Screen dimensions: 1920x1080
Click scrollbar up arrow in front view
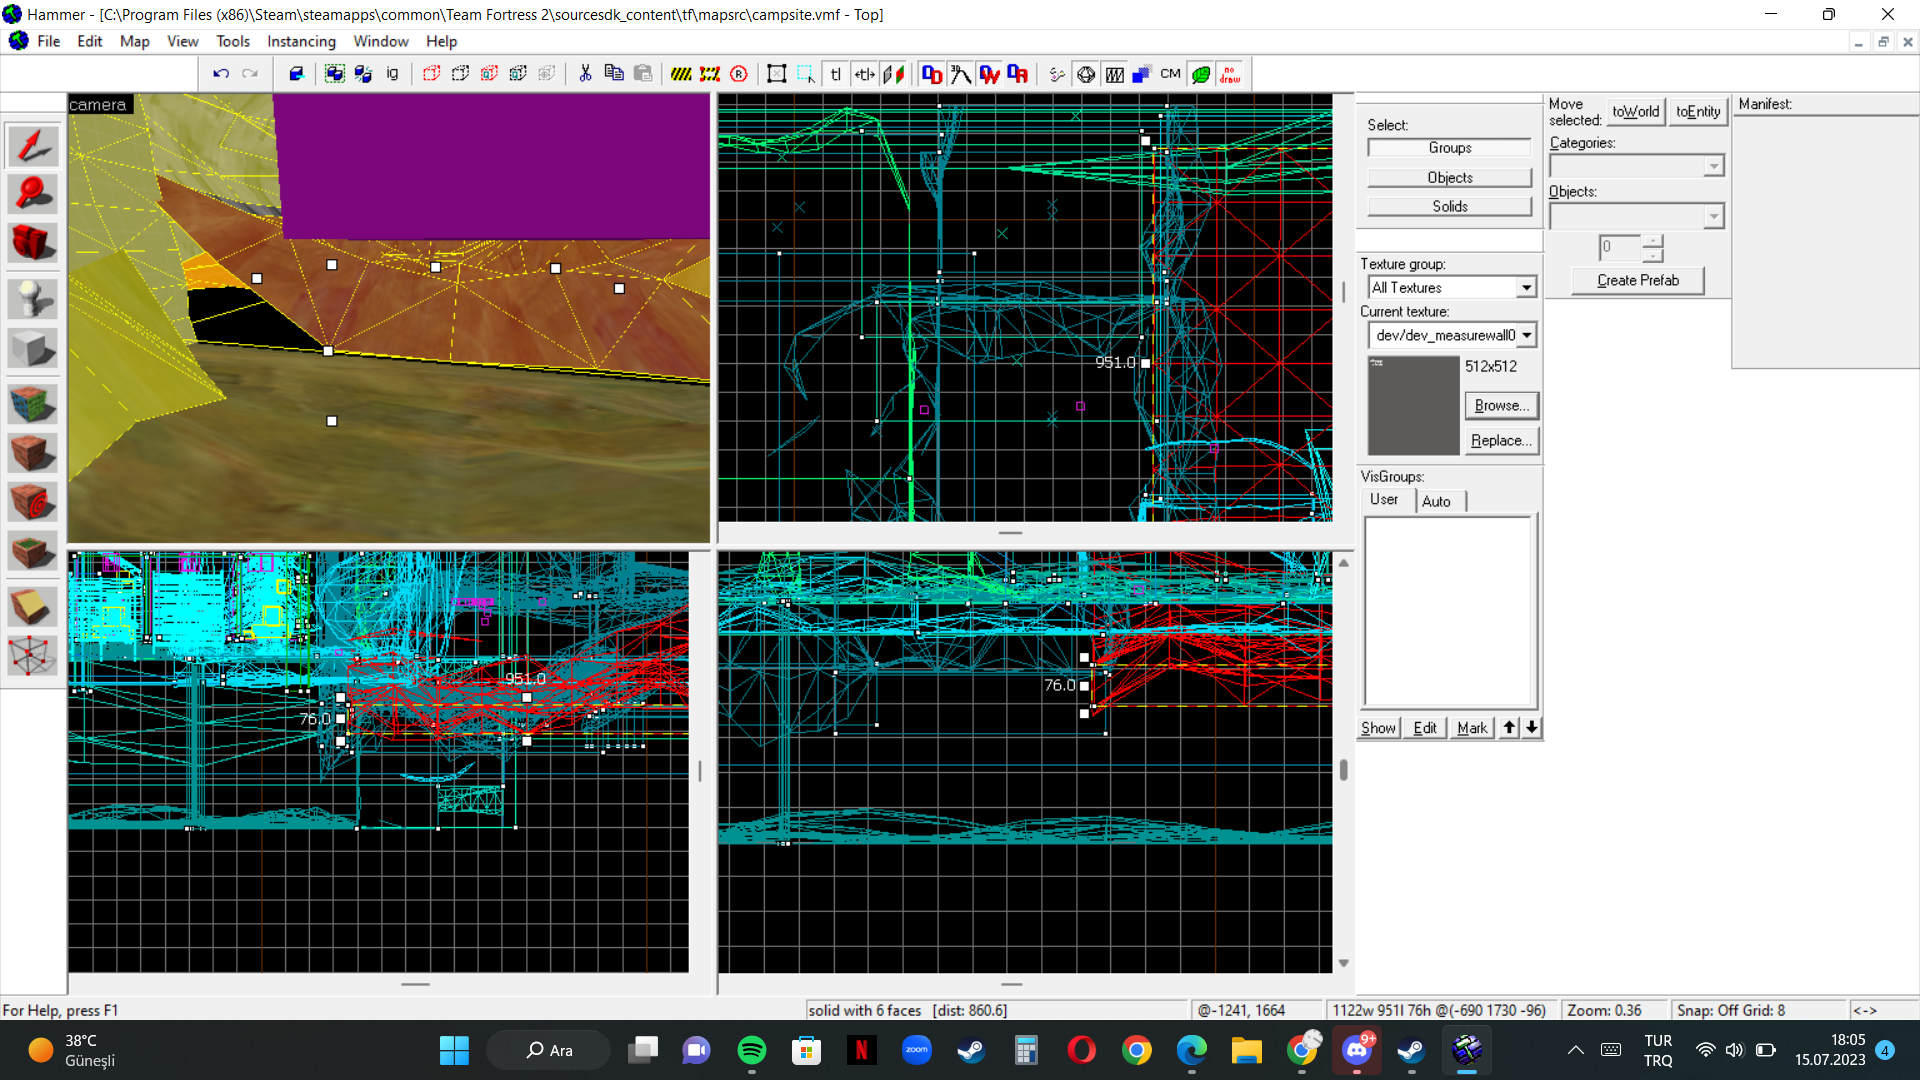pyautogui.click(x=1344, y=563)
